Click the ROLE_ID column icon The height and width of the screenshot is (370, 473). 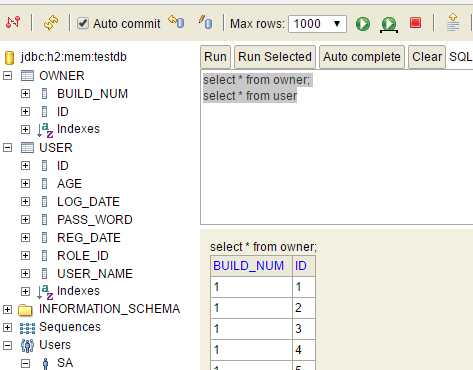[44, 256]
